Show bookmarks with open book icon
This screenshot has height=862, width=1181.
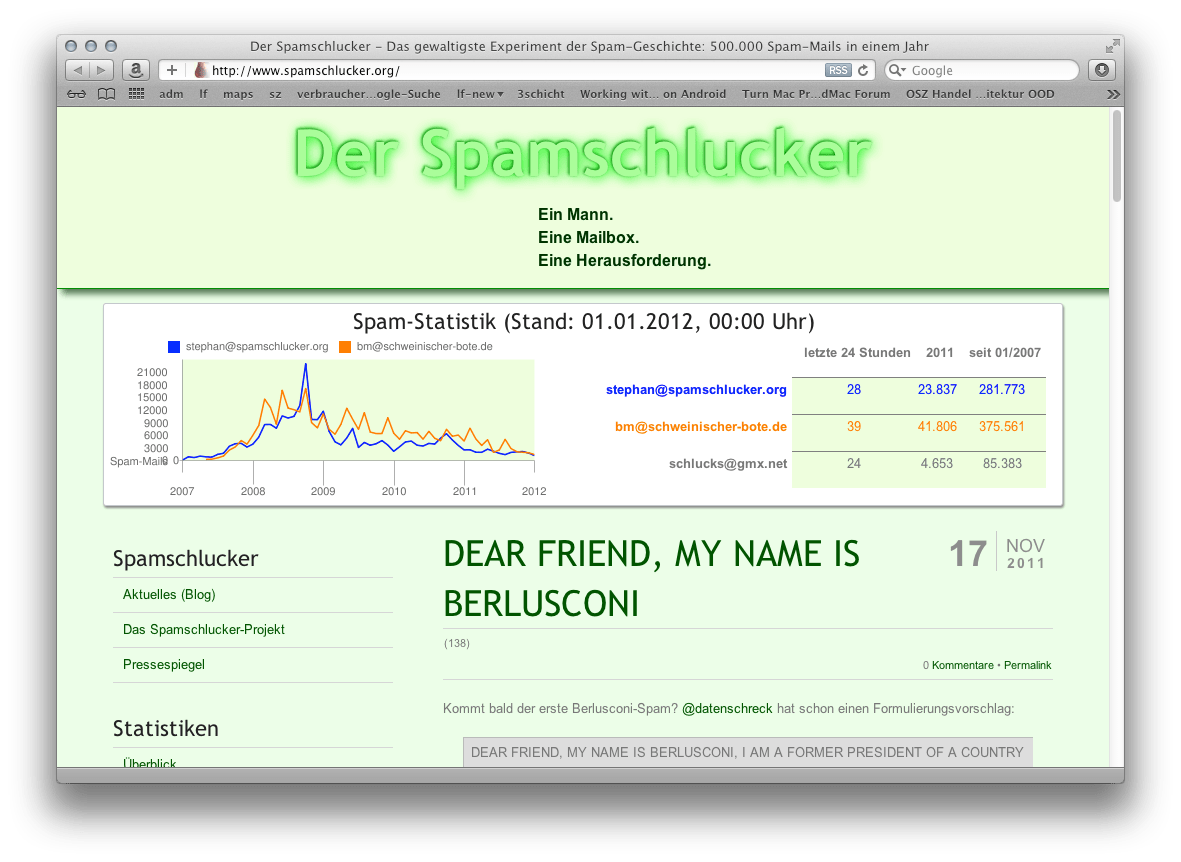106,94
